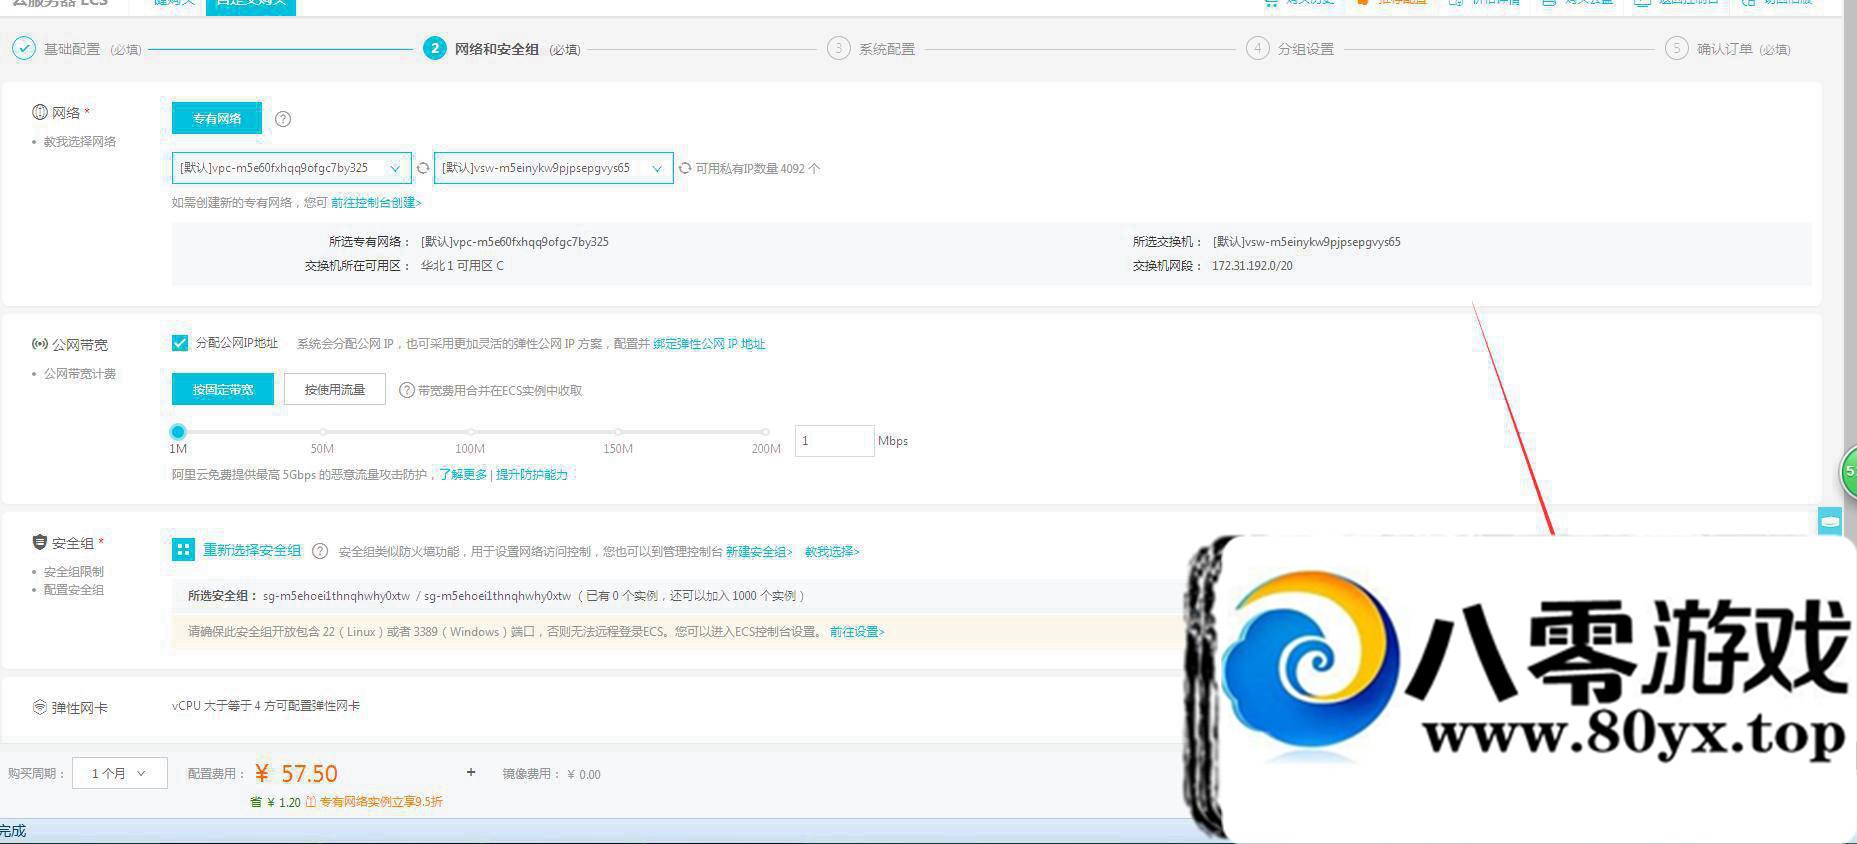Set bandwidth slider to 50M mark
The image size is (1857, 844).
tap(322, 432)
